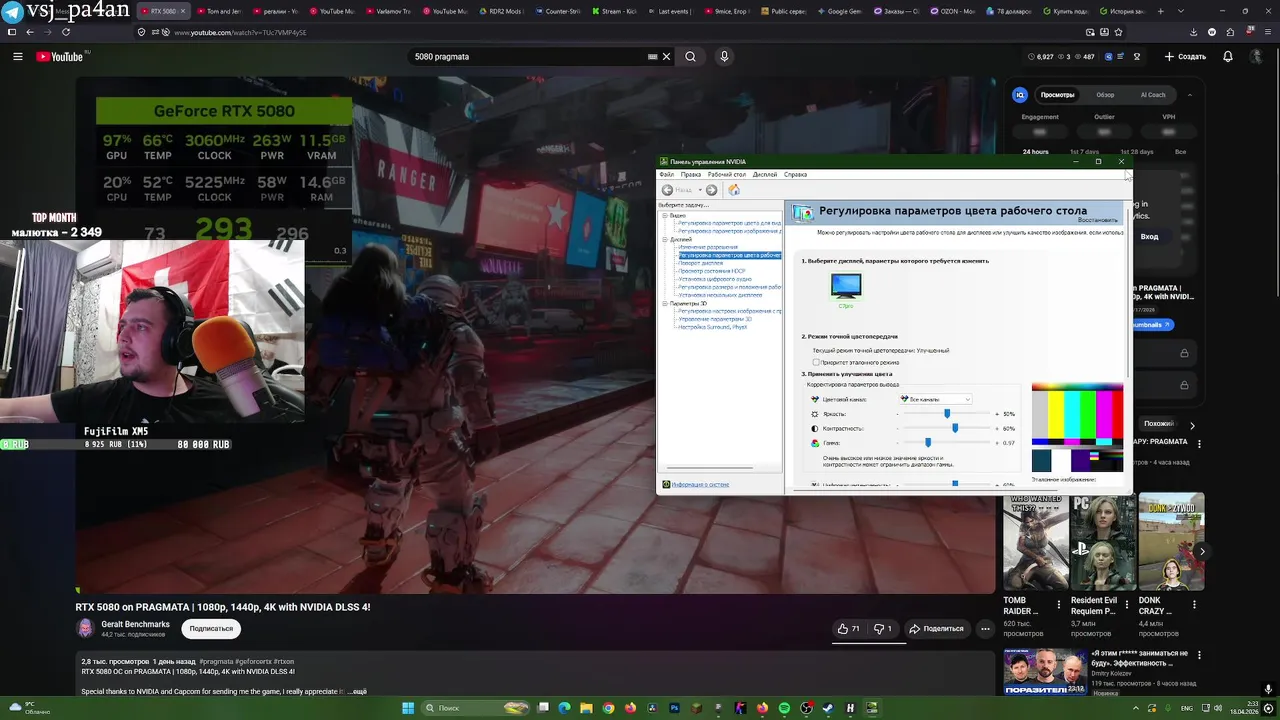Open the 'Файл' menu in NVIDIA panel

(x=667, y=175)
